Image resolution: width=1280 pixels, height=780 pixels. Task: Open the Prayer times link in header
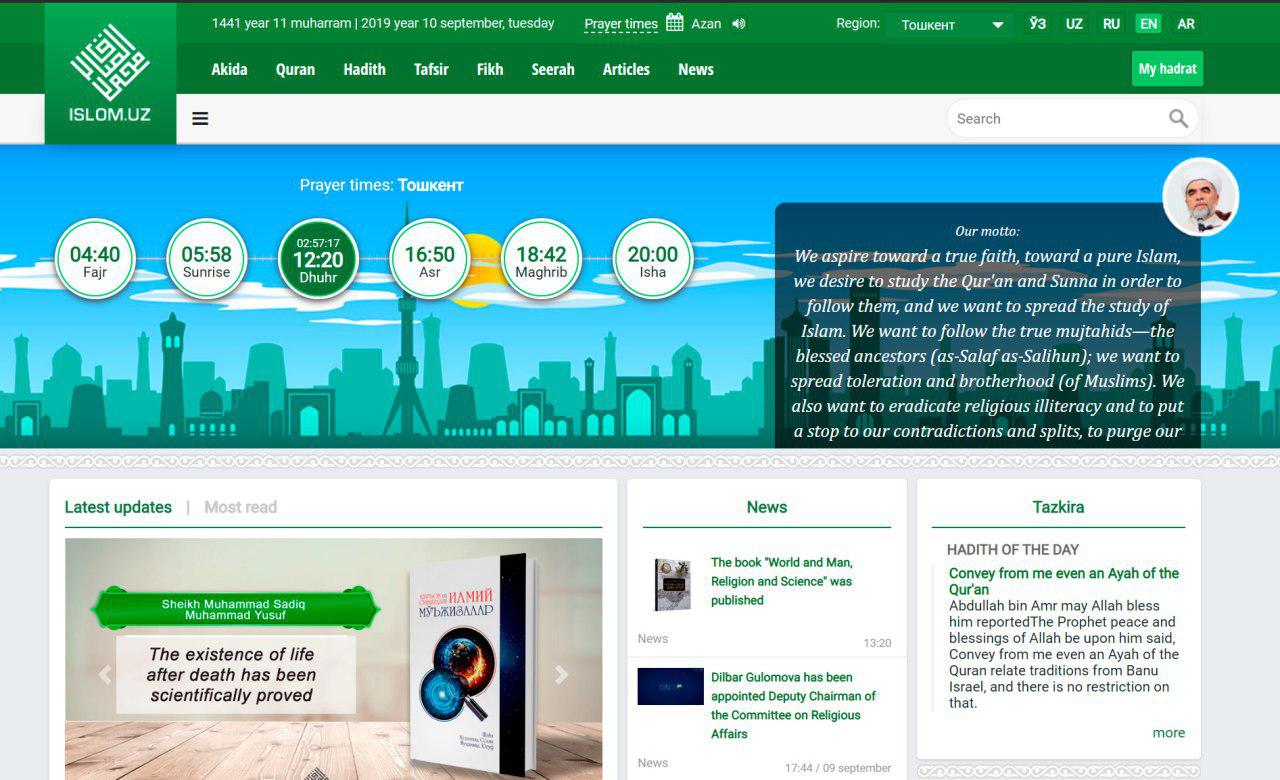[x=621, y=24]
